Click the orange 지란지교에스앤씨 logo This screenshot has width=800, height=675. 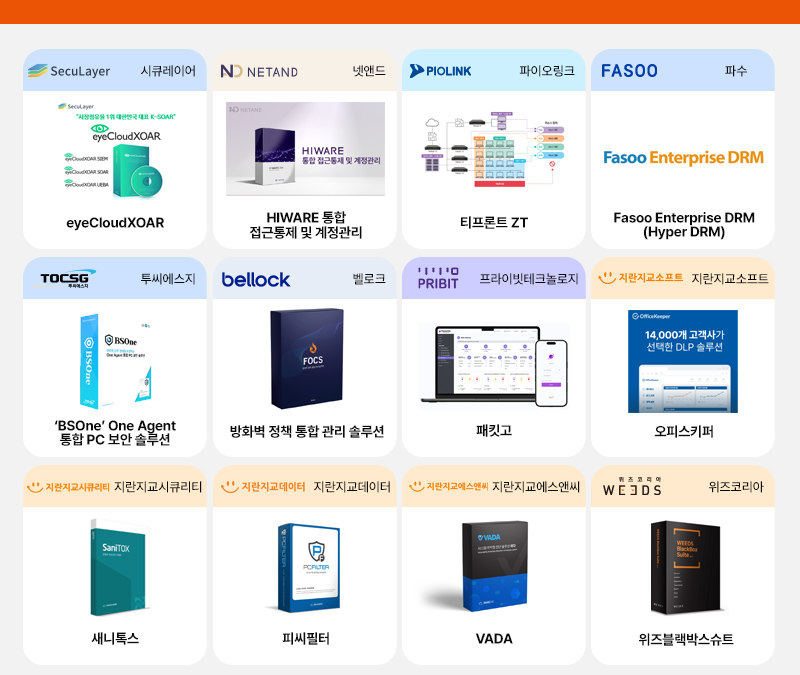448,486
